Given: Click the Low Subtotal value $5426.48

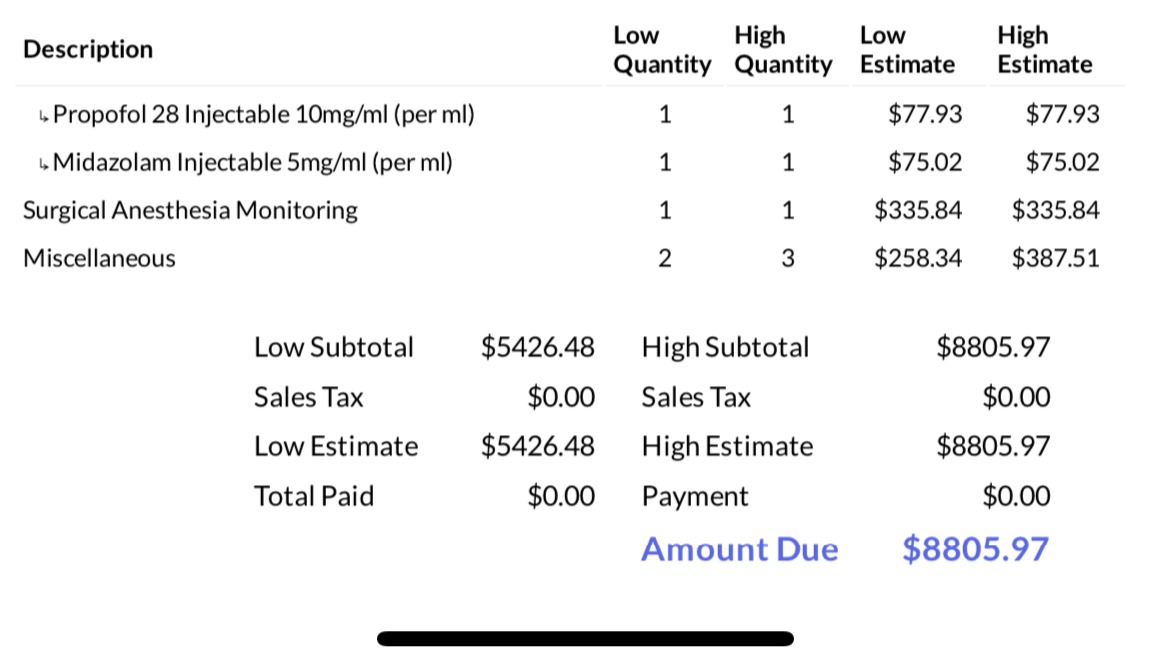Looking at the screenshot, I should tap(537, 347).
